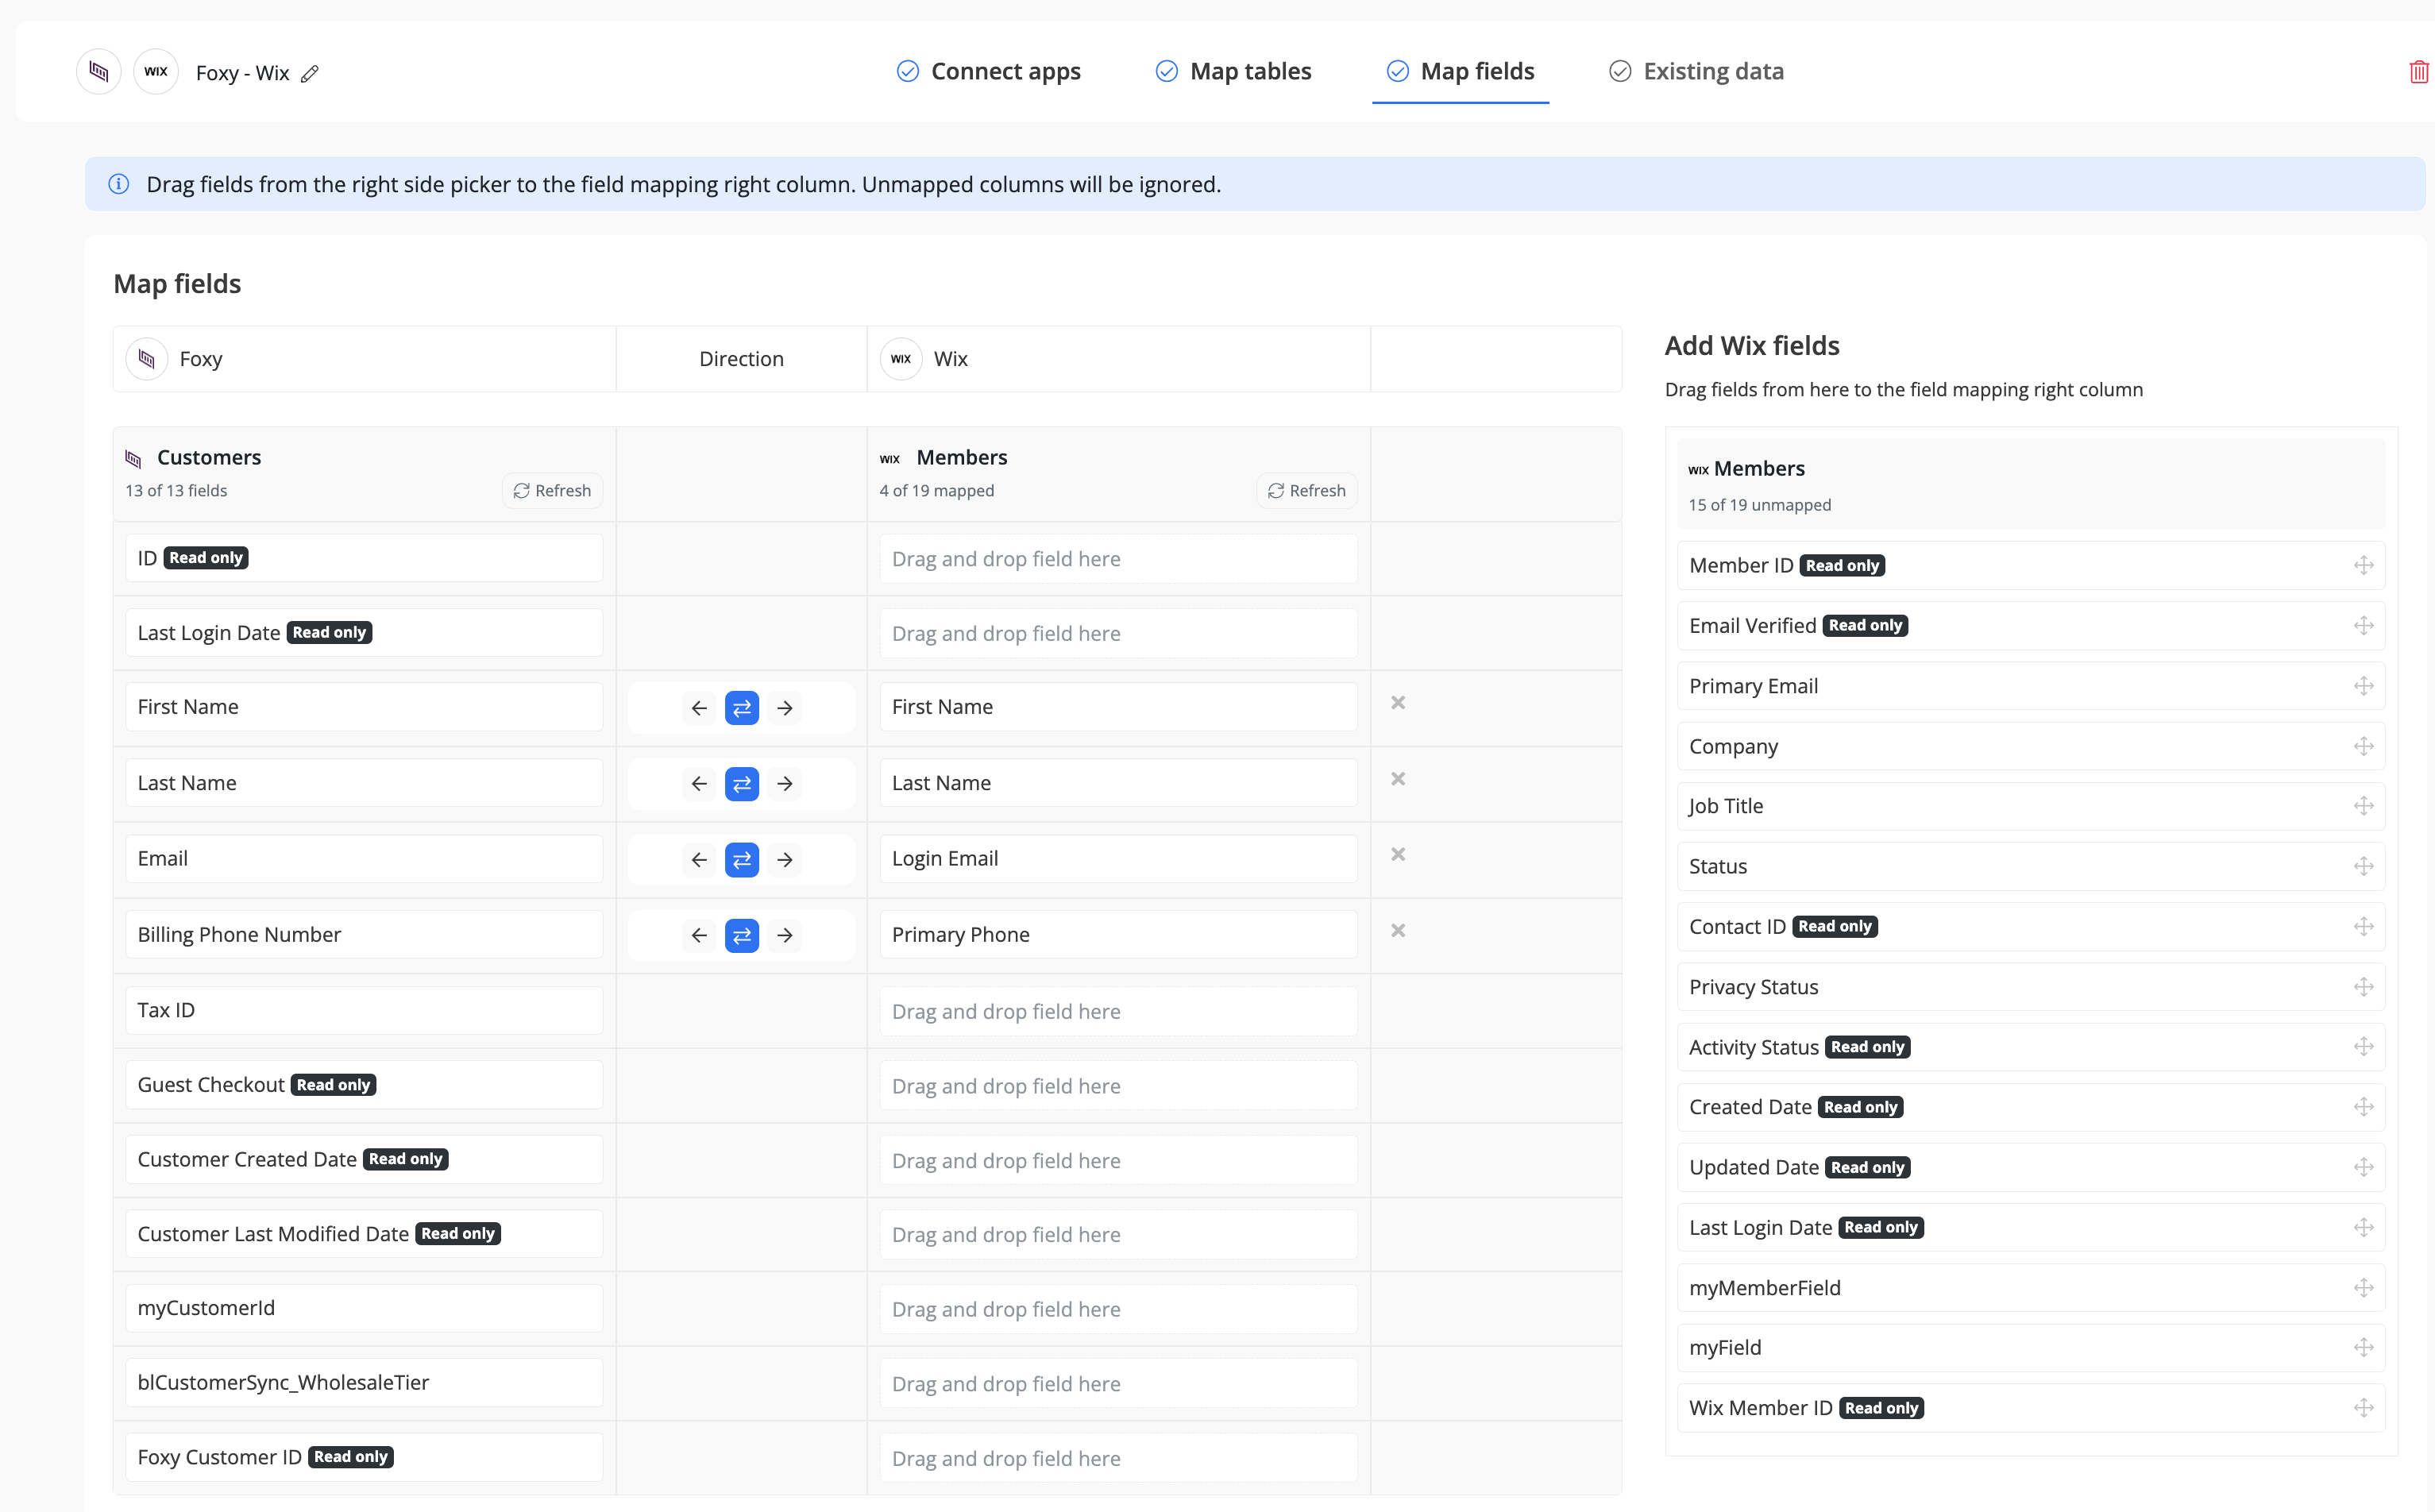The height and width of the screenshot is (1512, 2435).
Task: Click drag handle for Company field
Action: point(2363,747)
